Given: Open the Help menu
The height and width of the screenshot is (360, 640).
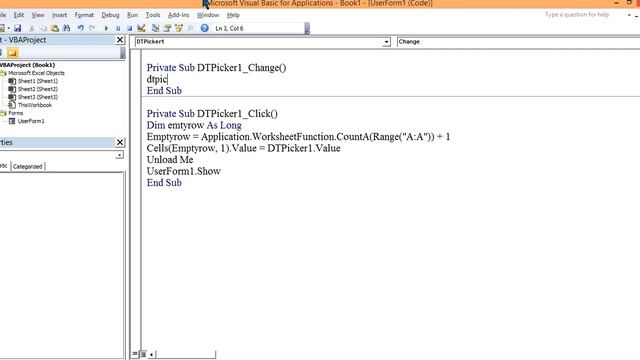Looking at the screenshot, I should coord(233,15).
